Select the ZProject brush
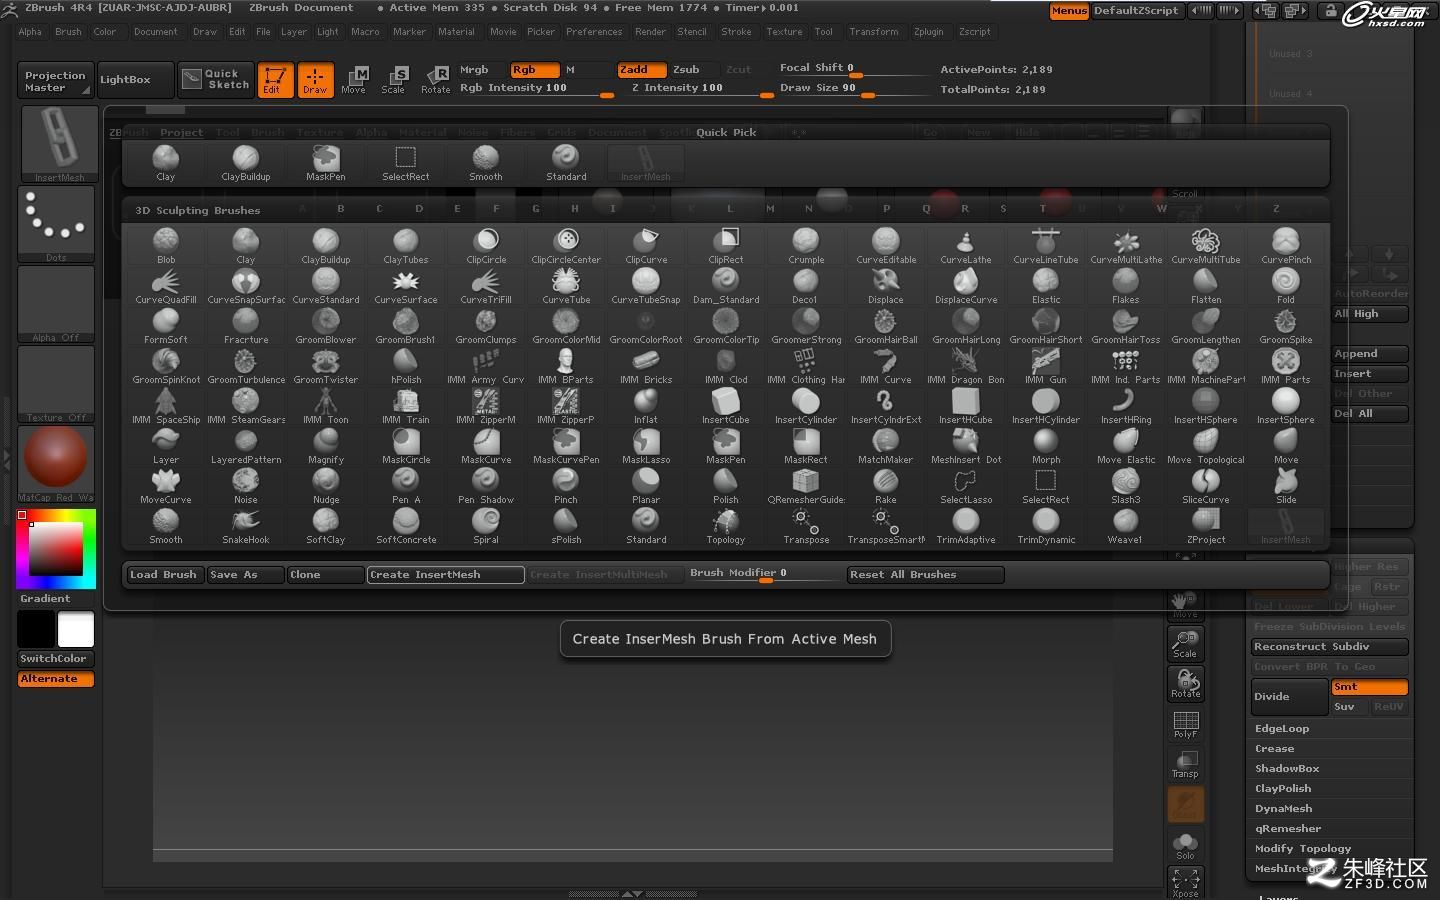Screen dimensions: 1440x900 click(x=1206, y=526)
